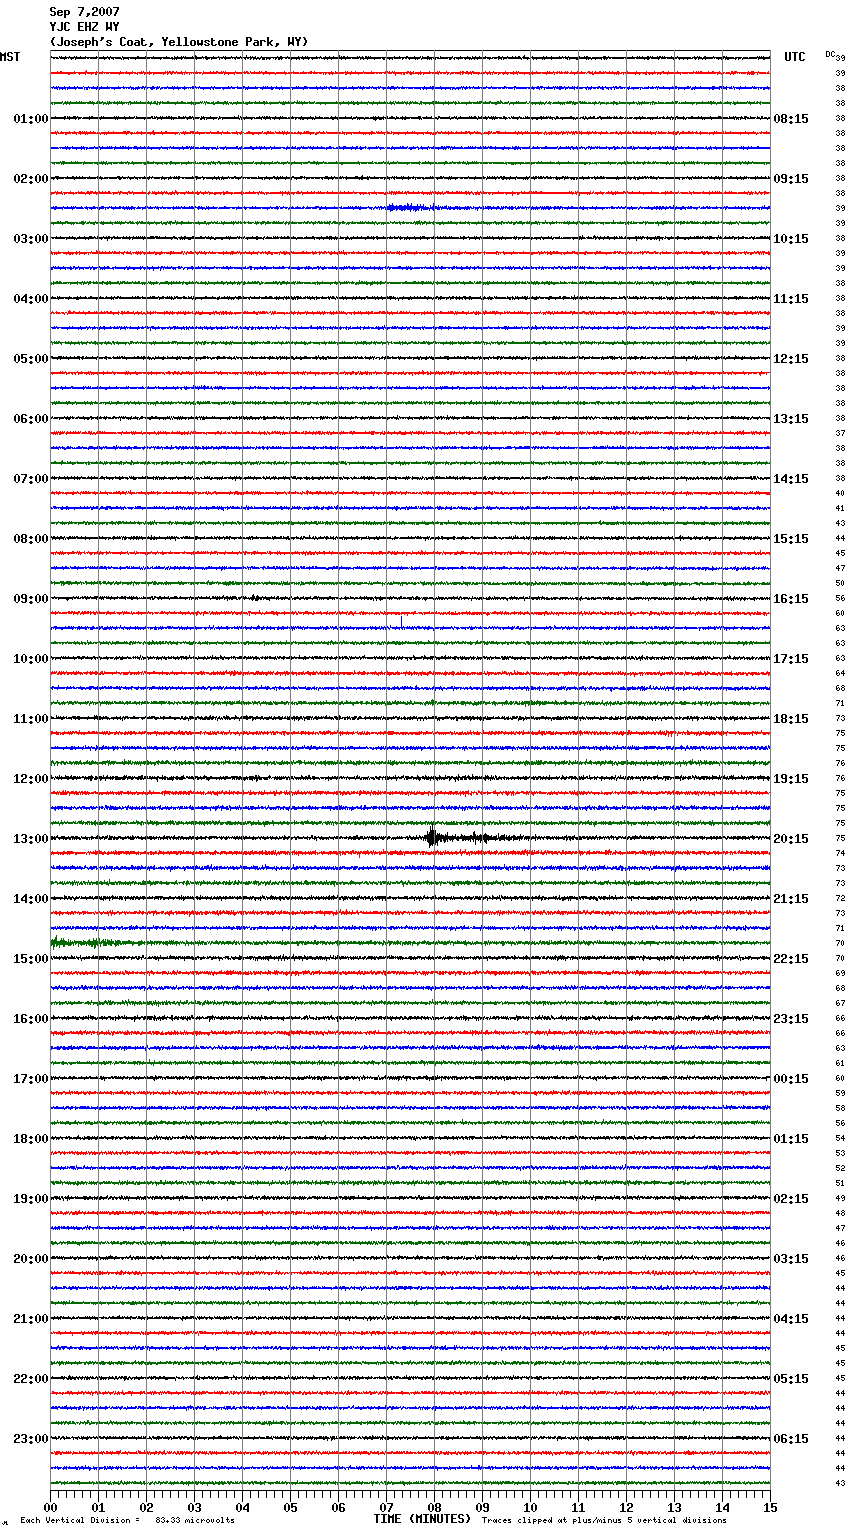Screen dimensions: 850x1534
Task: Select the 16:00 MST row label
Action: [31, 1019]
